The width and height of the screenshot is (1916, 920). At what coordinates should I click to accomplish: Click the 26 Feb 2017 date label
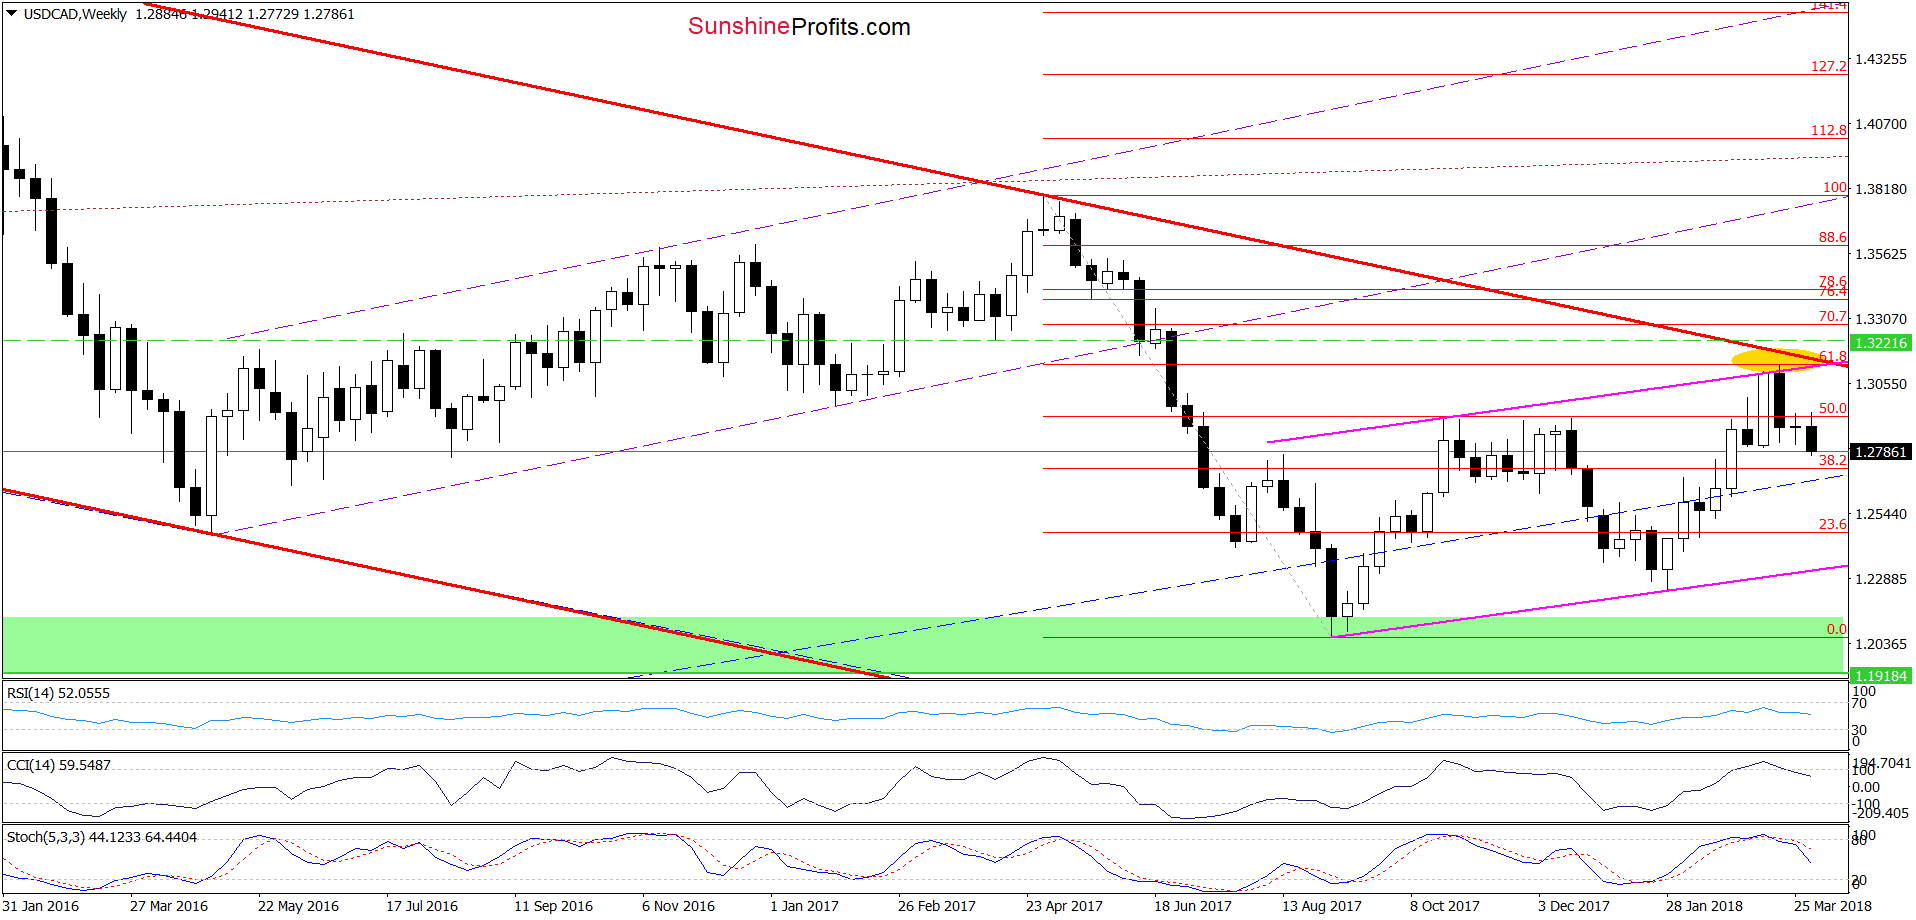937,906
